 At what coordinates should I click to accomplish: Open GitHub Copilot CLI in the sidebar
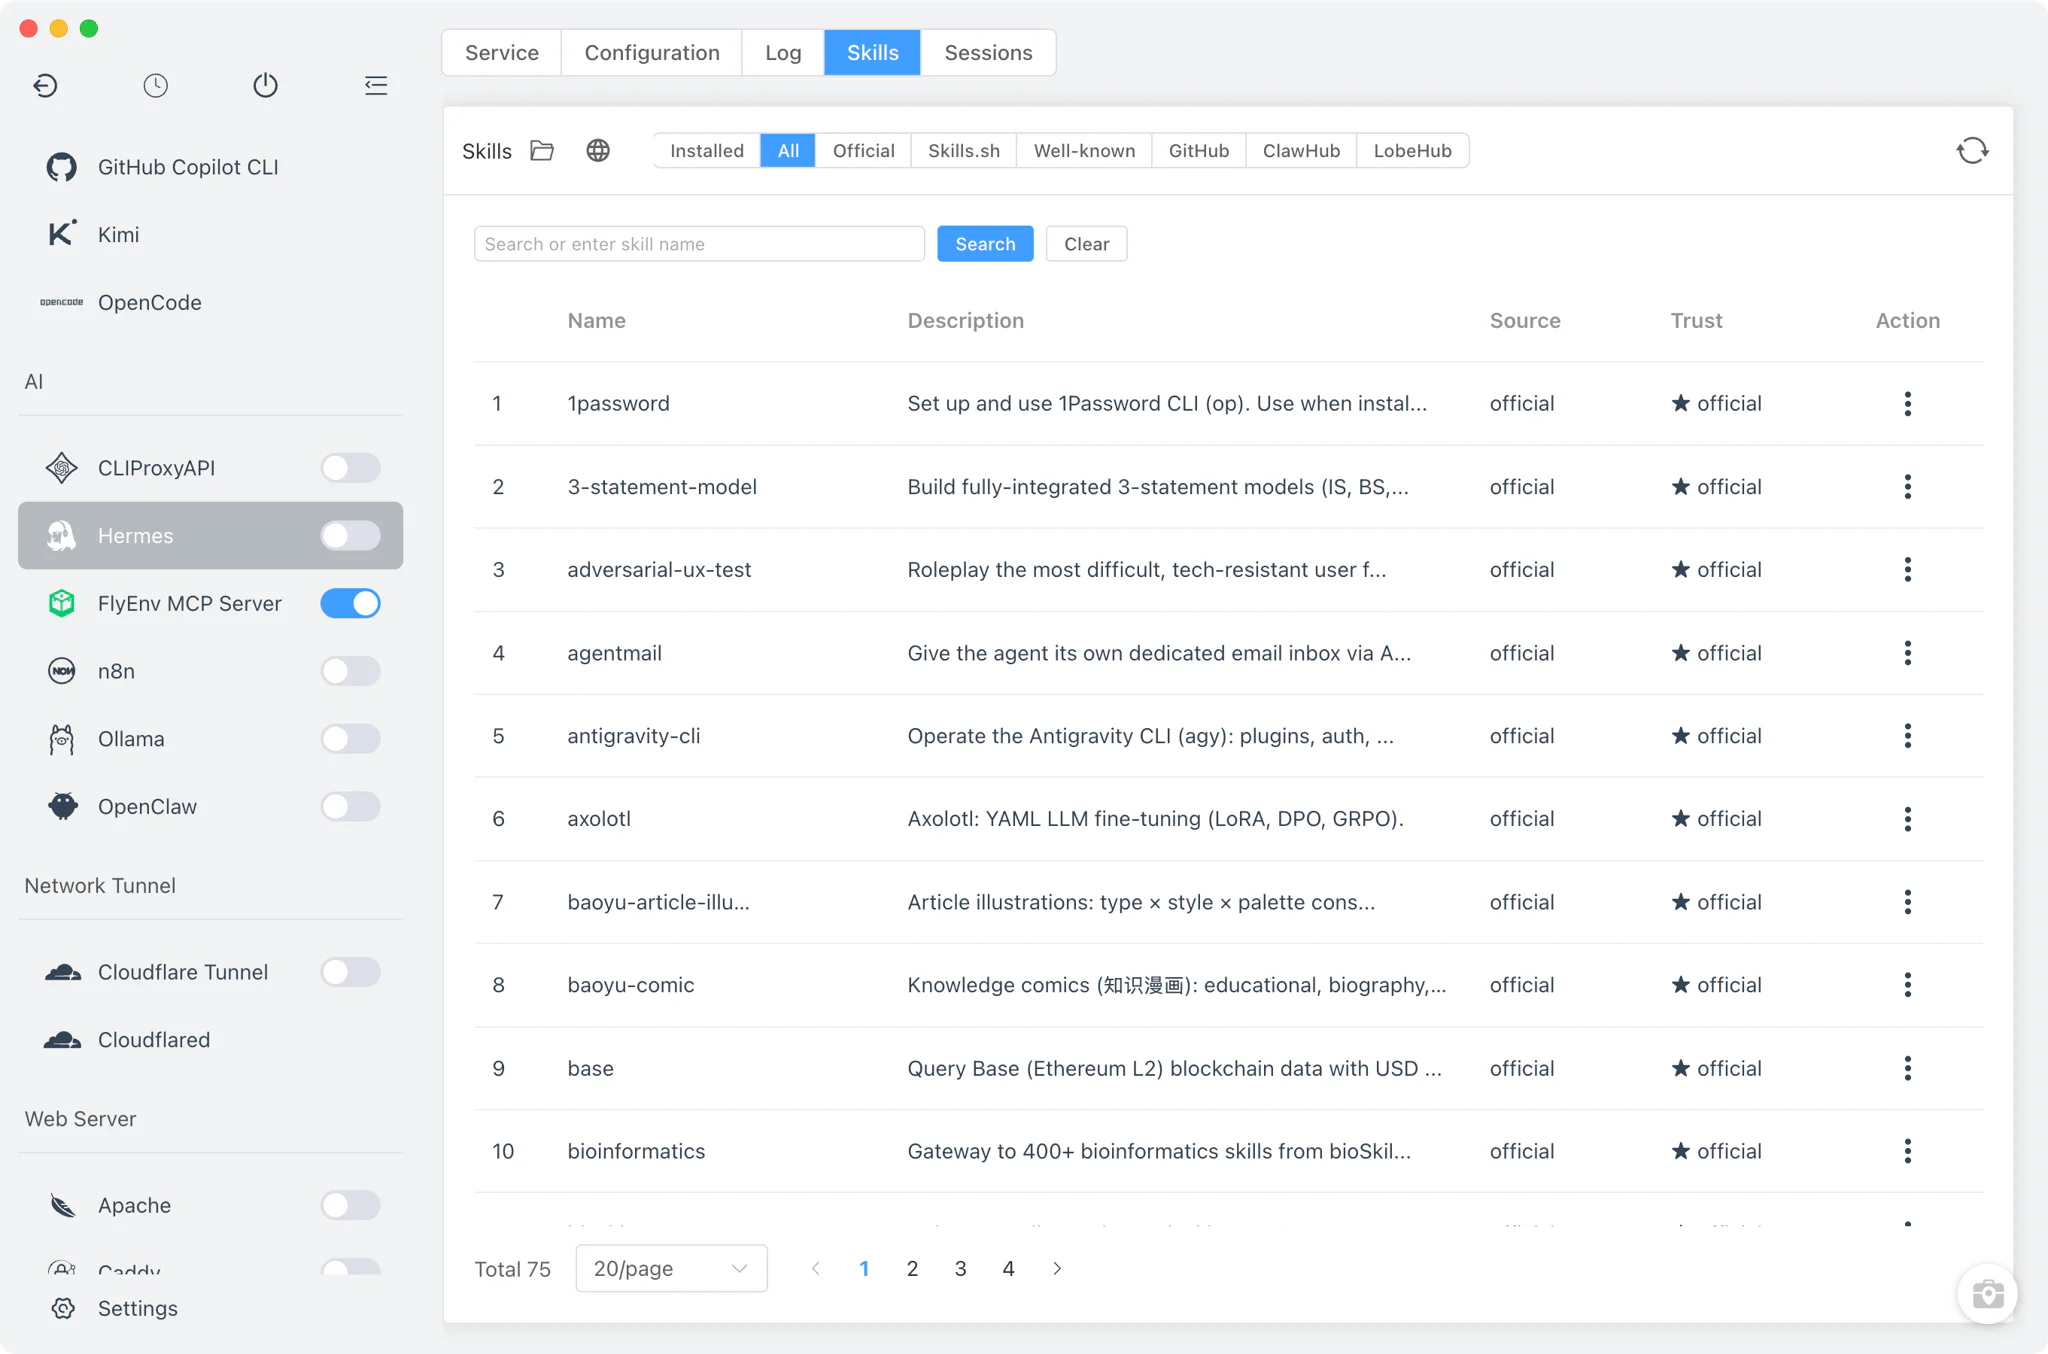coord(211,167)
